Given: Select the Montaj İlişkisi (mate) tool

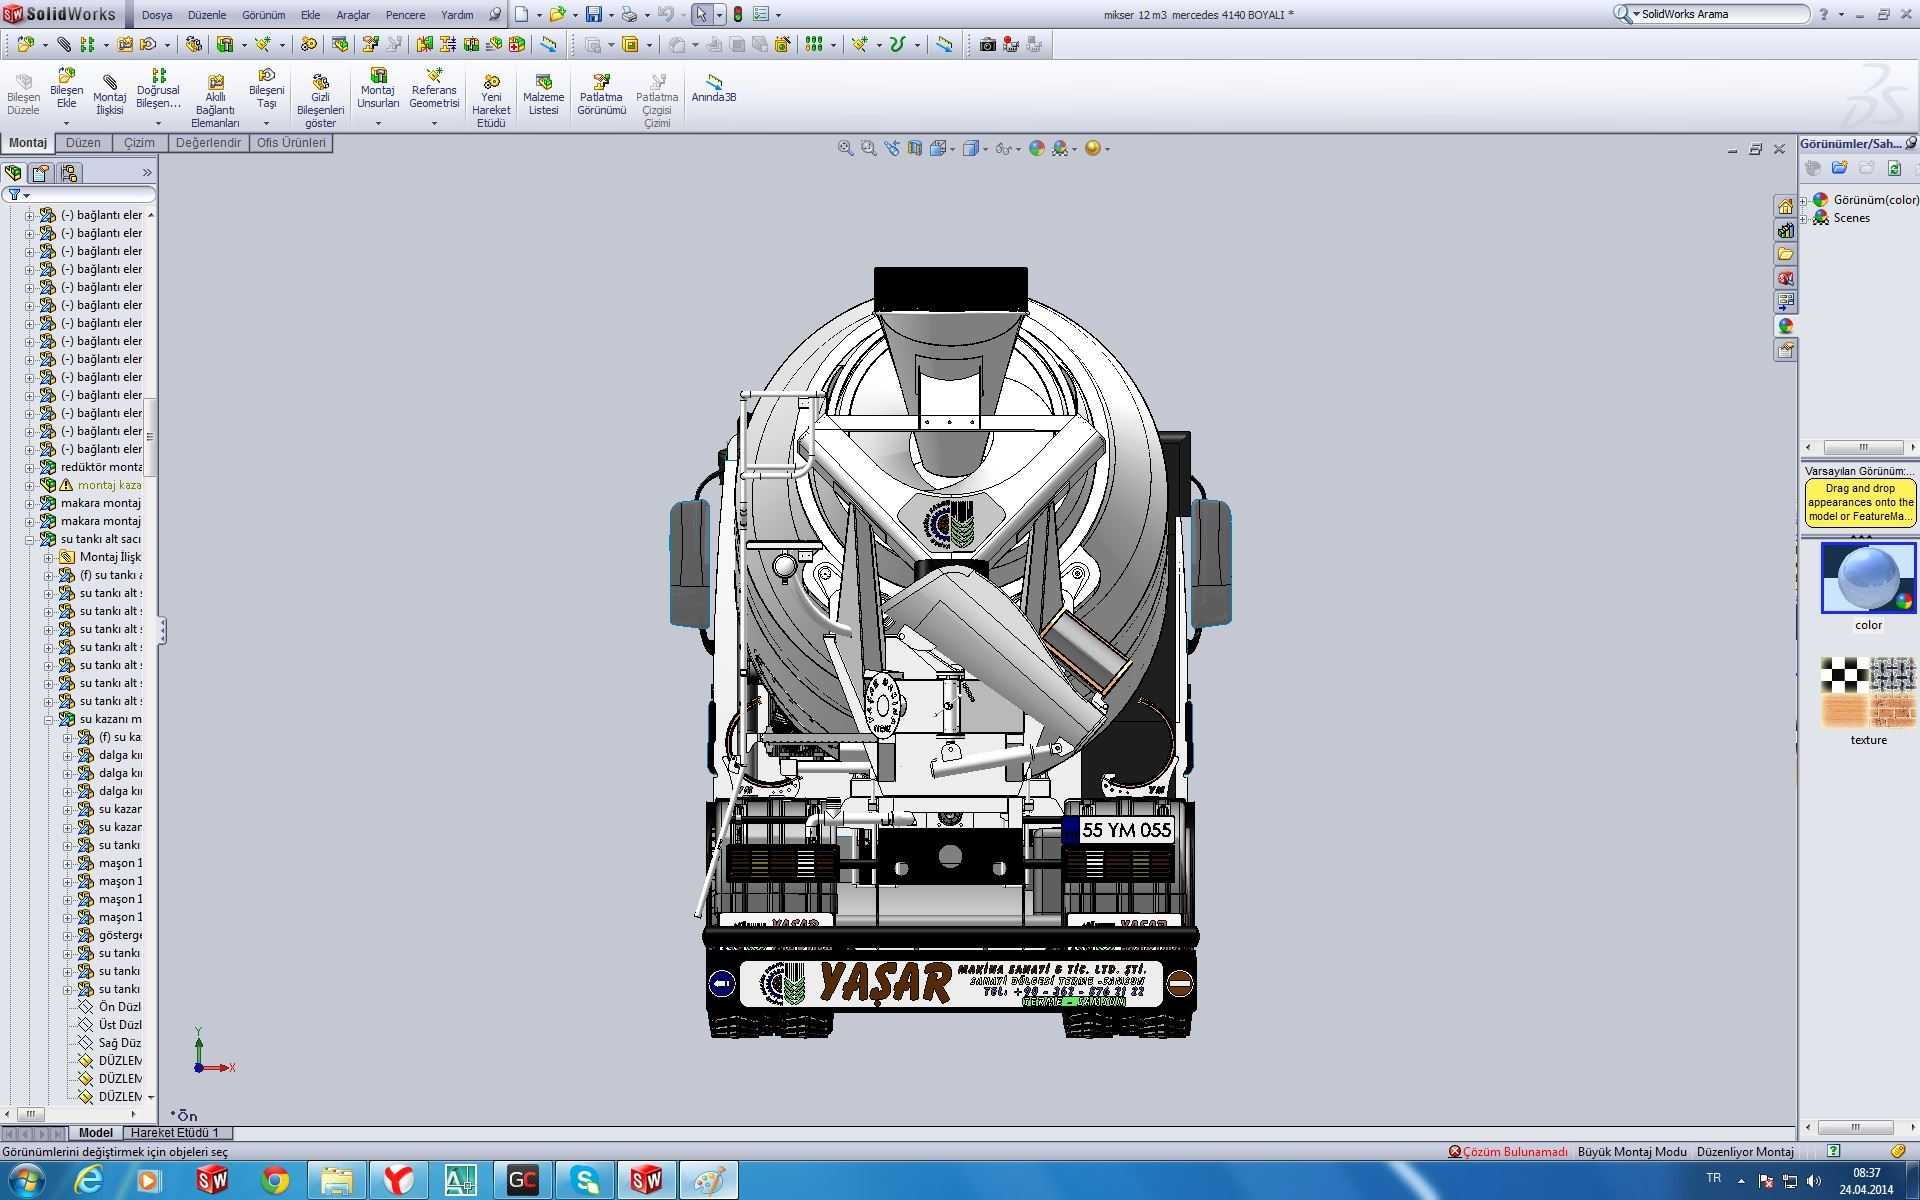Looking at the screenshot, I should 109,96.
